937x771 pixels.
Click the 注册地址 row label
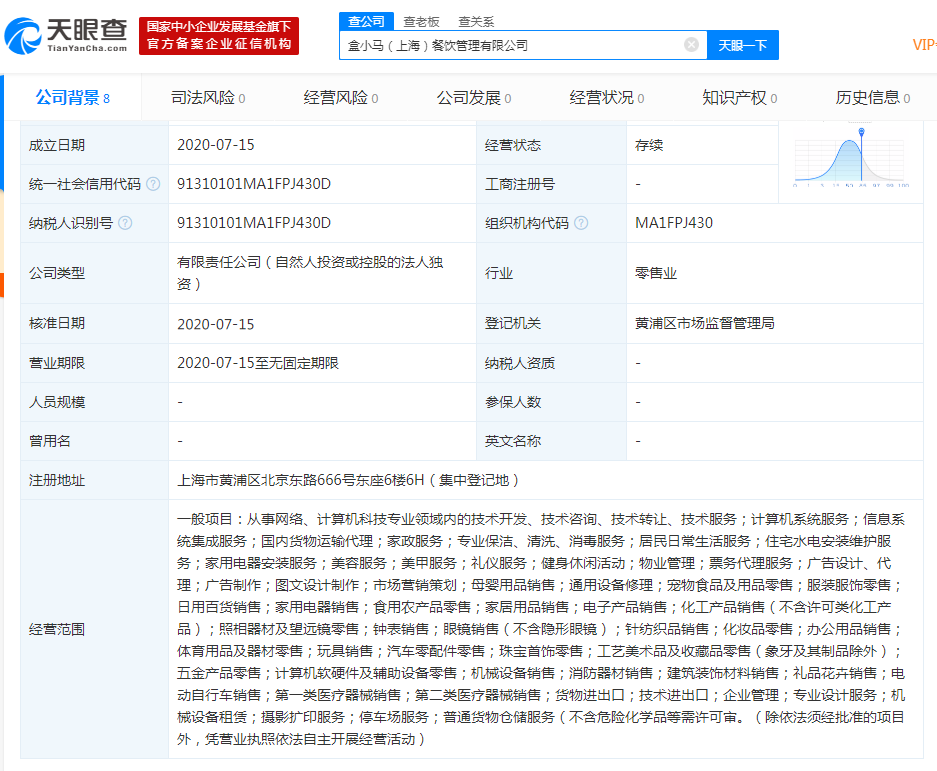(x=57, y=480)
